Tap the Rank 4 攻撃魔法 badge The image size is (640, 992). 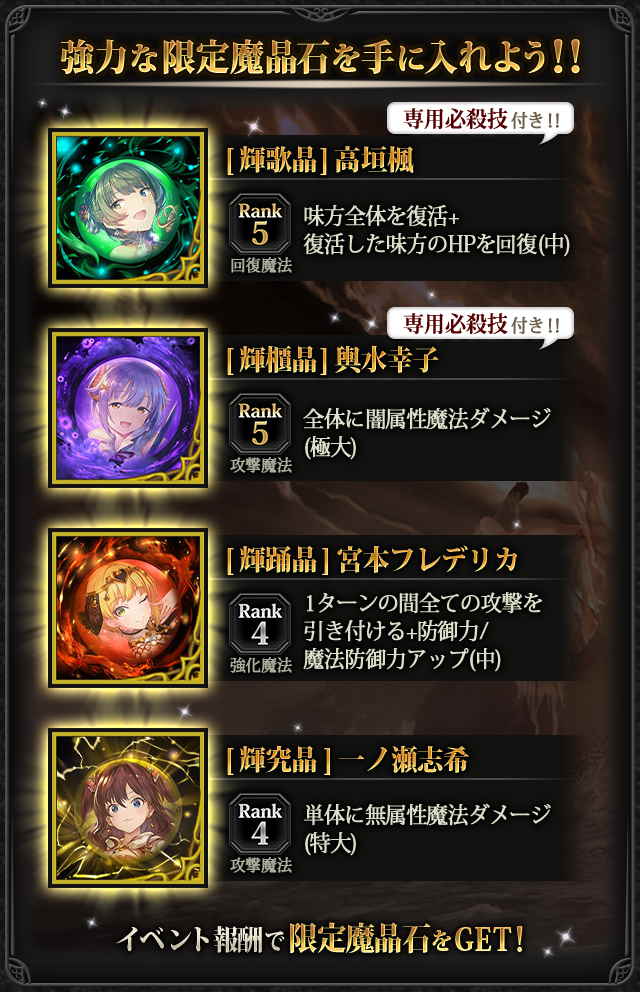[260, 834]
